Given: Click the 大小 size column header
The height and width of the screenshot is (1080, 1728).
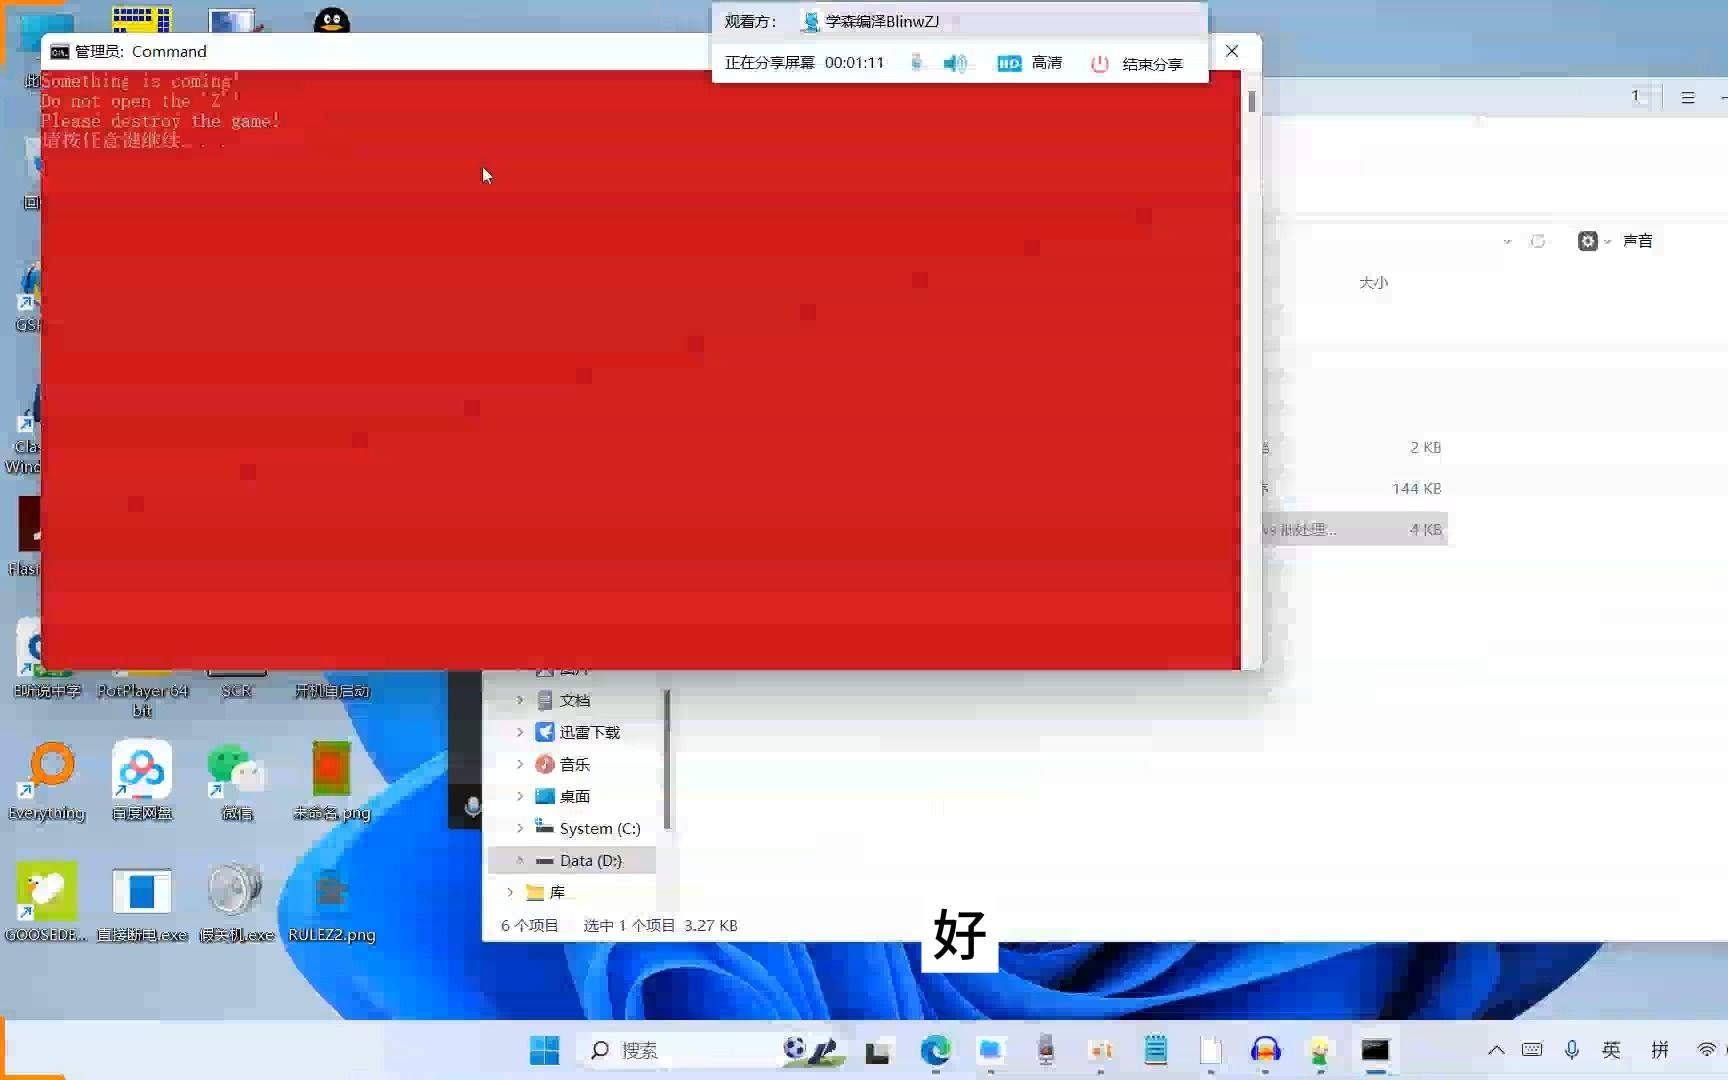Looking at the screenshot, I should click(x=1373, y=283).
